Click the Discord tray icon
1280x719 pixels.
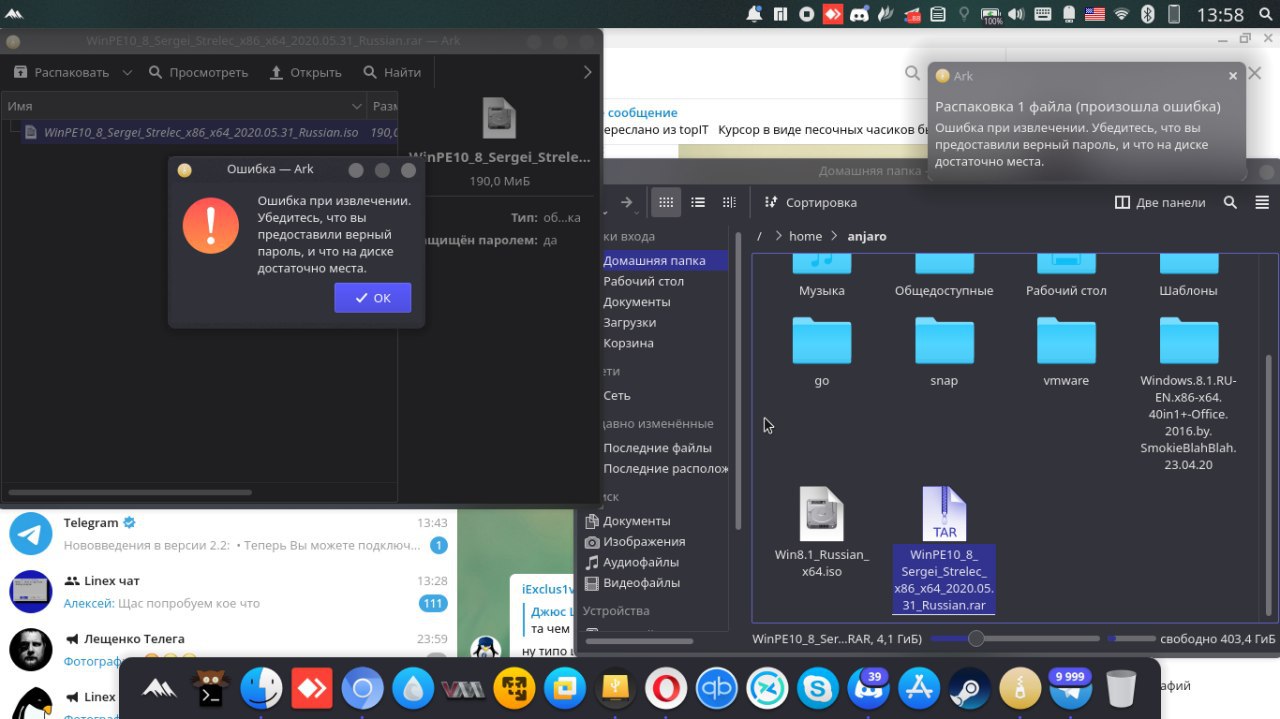(858, 14)
